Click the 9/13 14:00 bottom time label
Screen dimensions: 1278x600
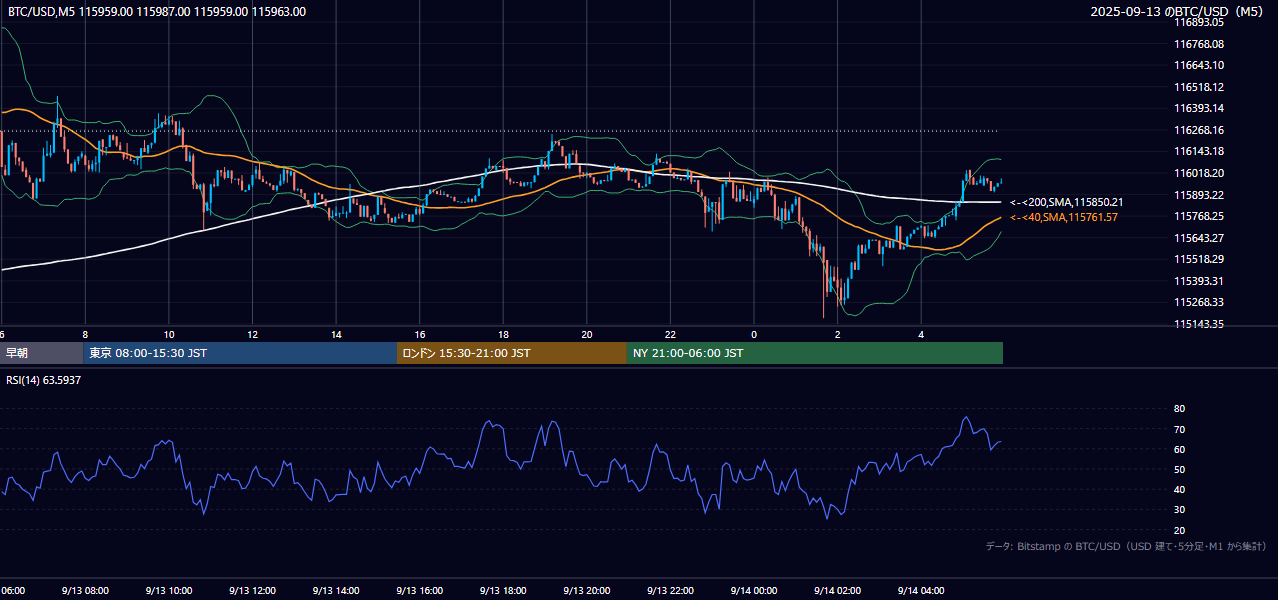336,591
